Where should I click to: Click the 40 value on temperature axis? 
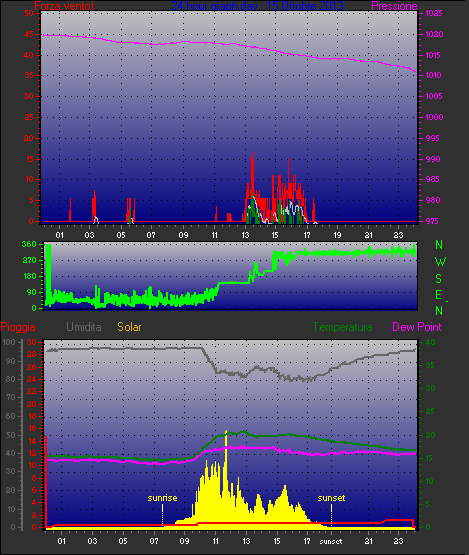[430, 343]
